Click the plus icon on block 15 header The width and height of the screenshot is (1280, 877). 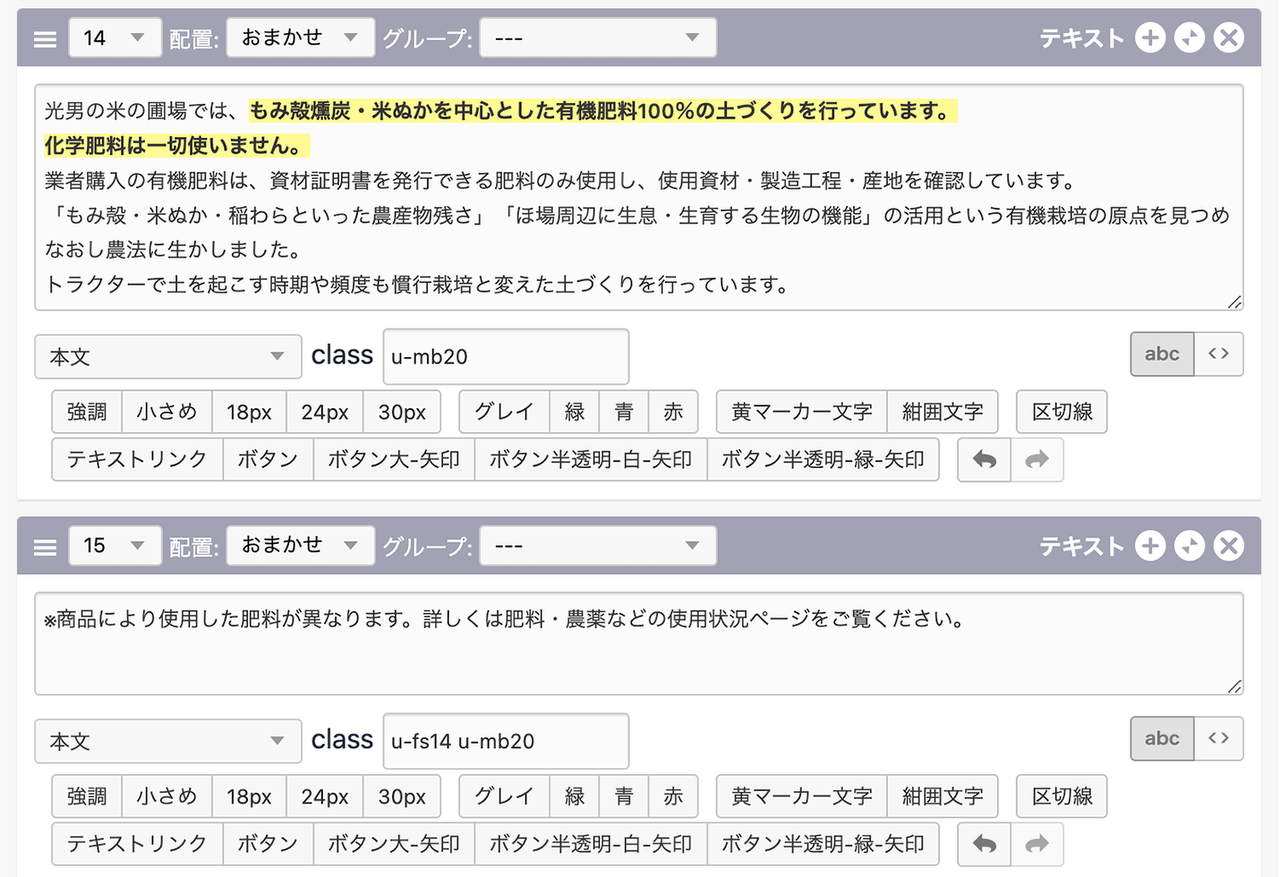[x=1150, y=546]
